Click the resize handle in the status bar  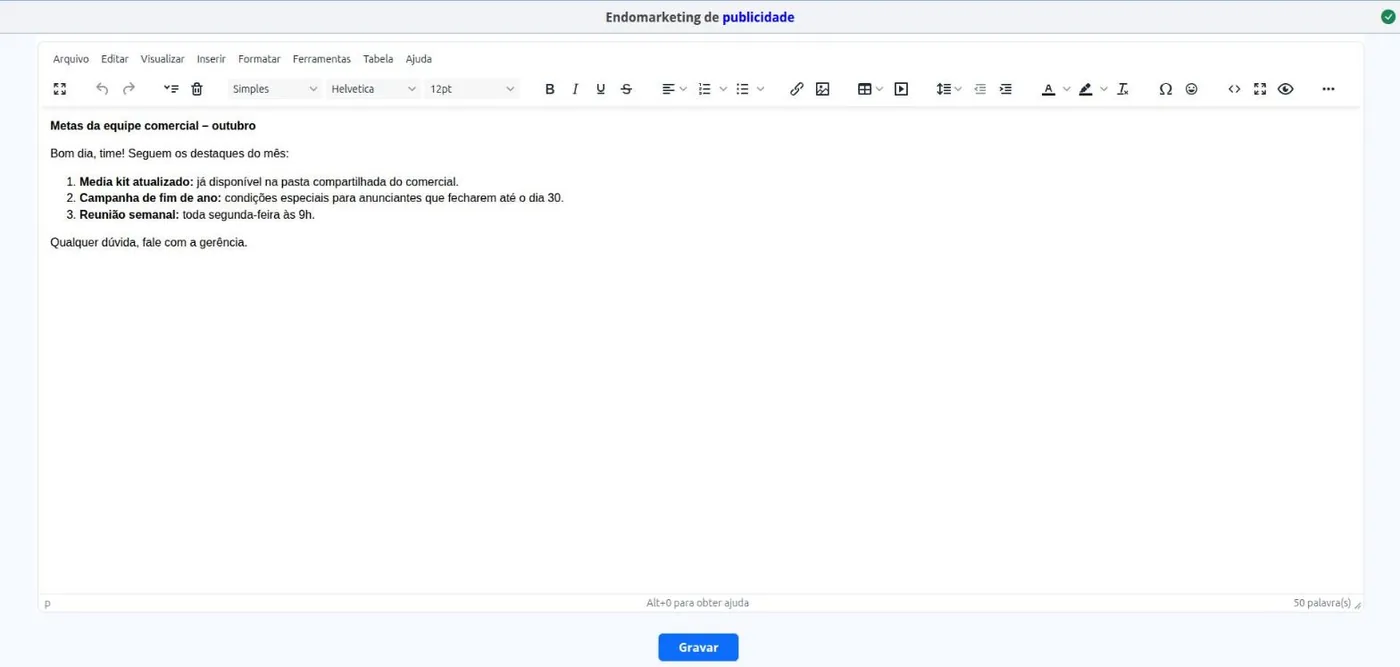(1357, 604)
